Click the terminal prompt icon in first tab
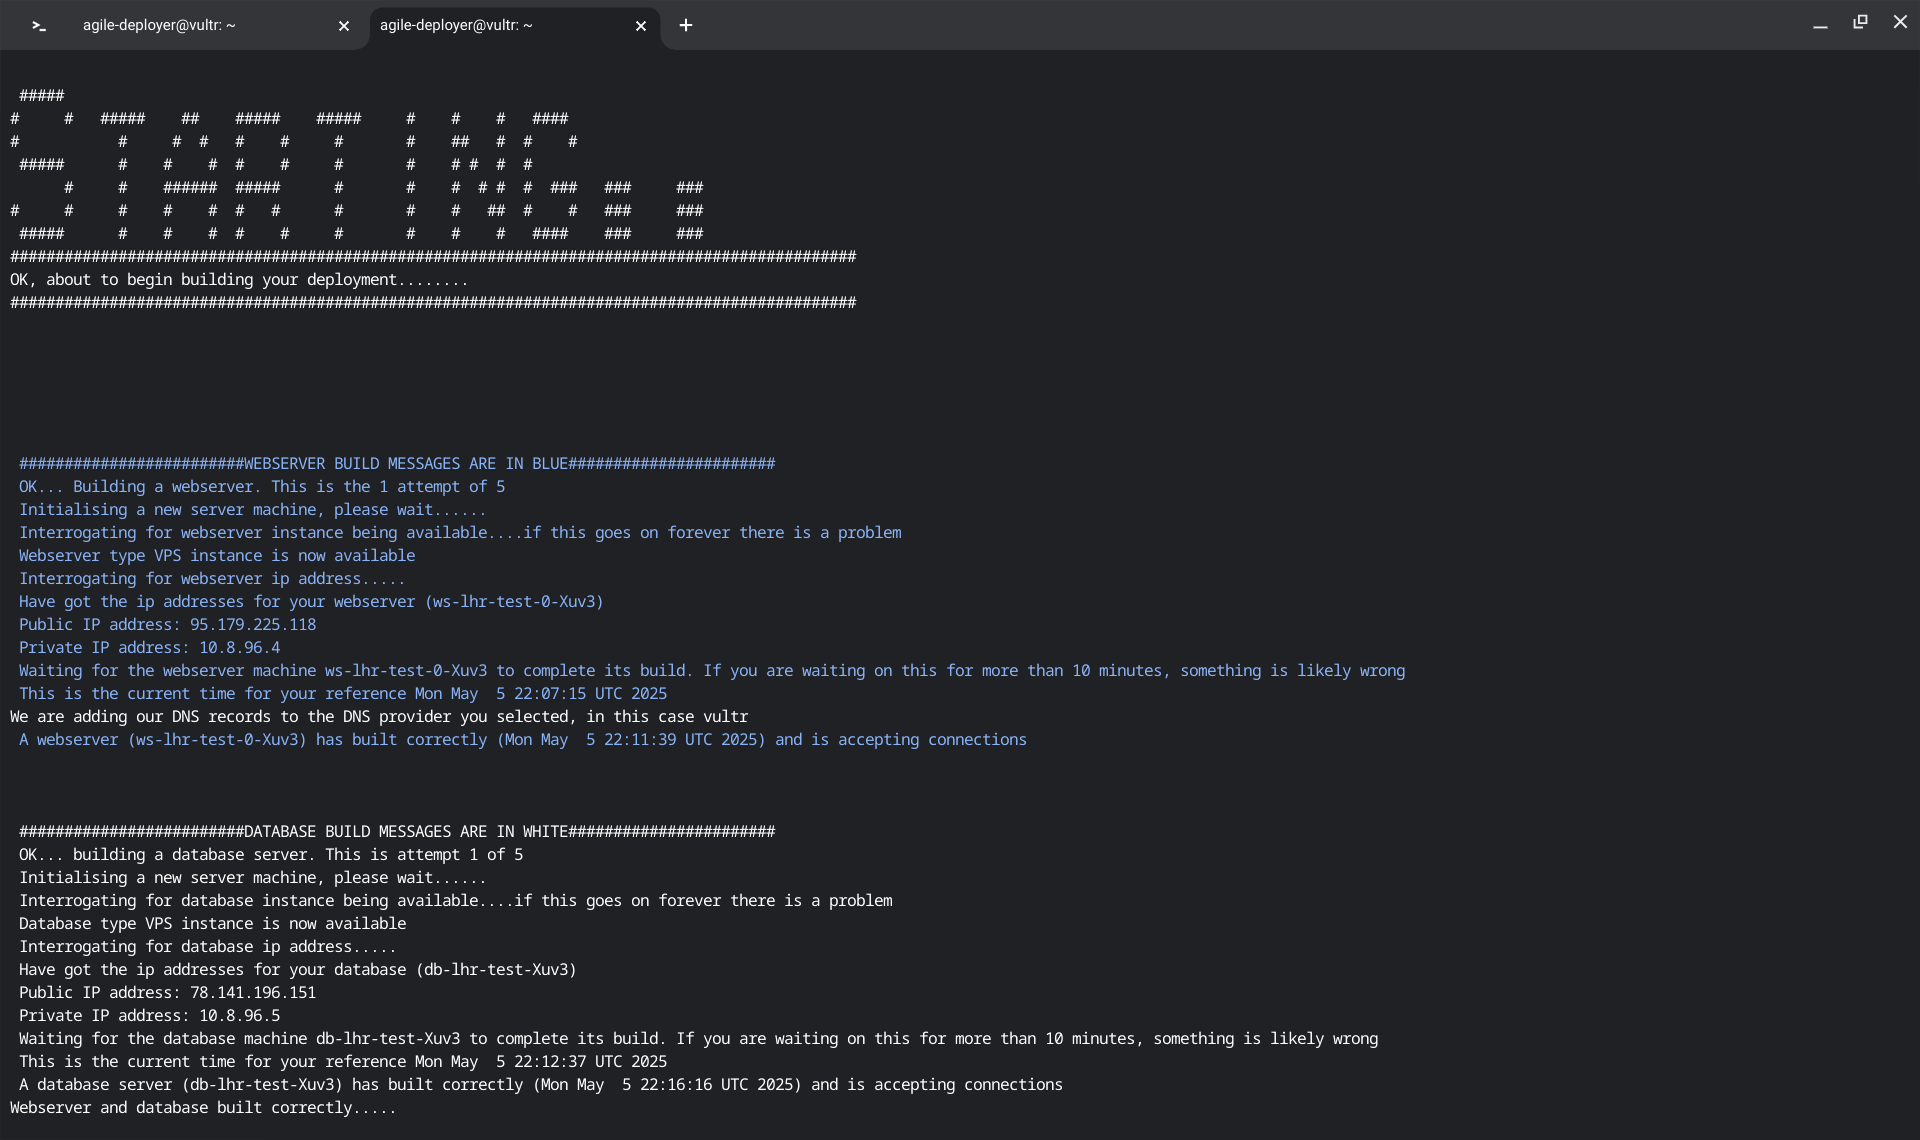Viewport: 1920px width, 1140px height. pyautogui.click(x=39, y=26)
